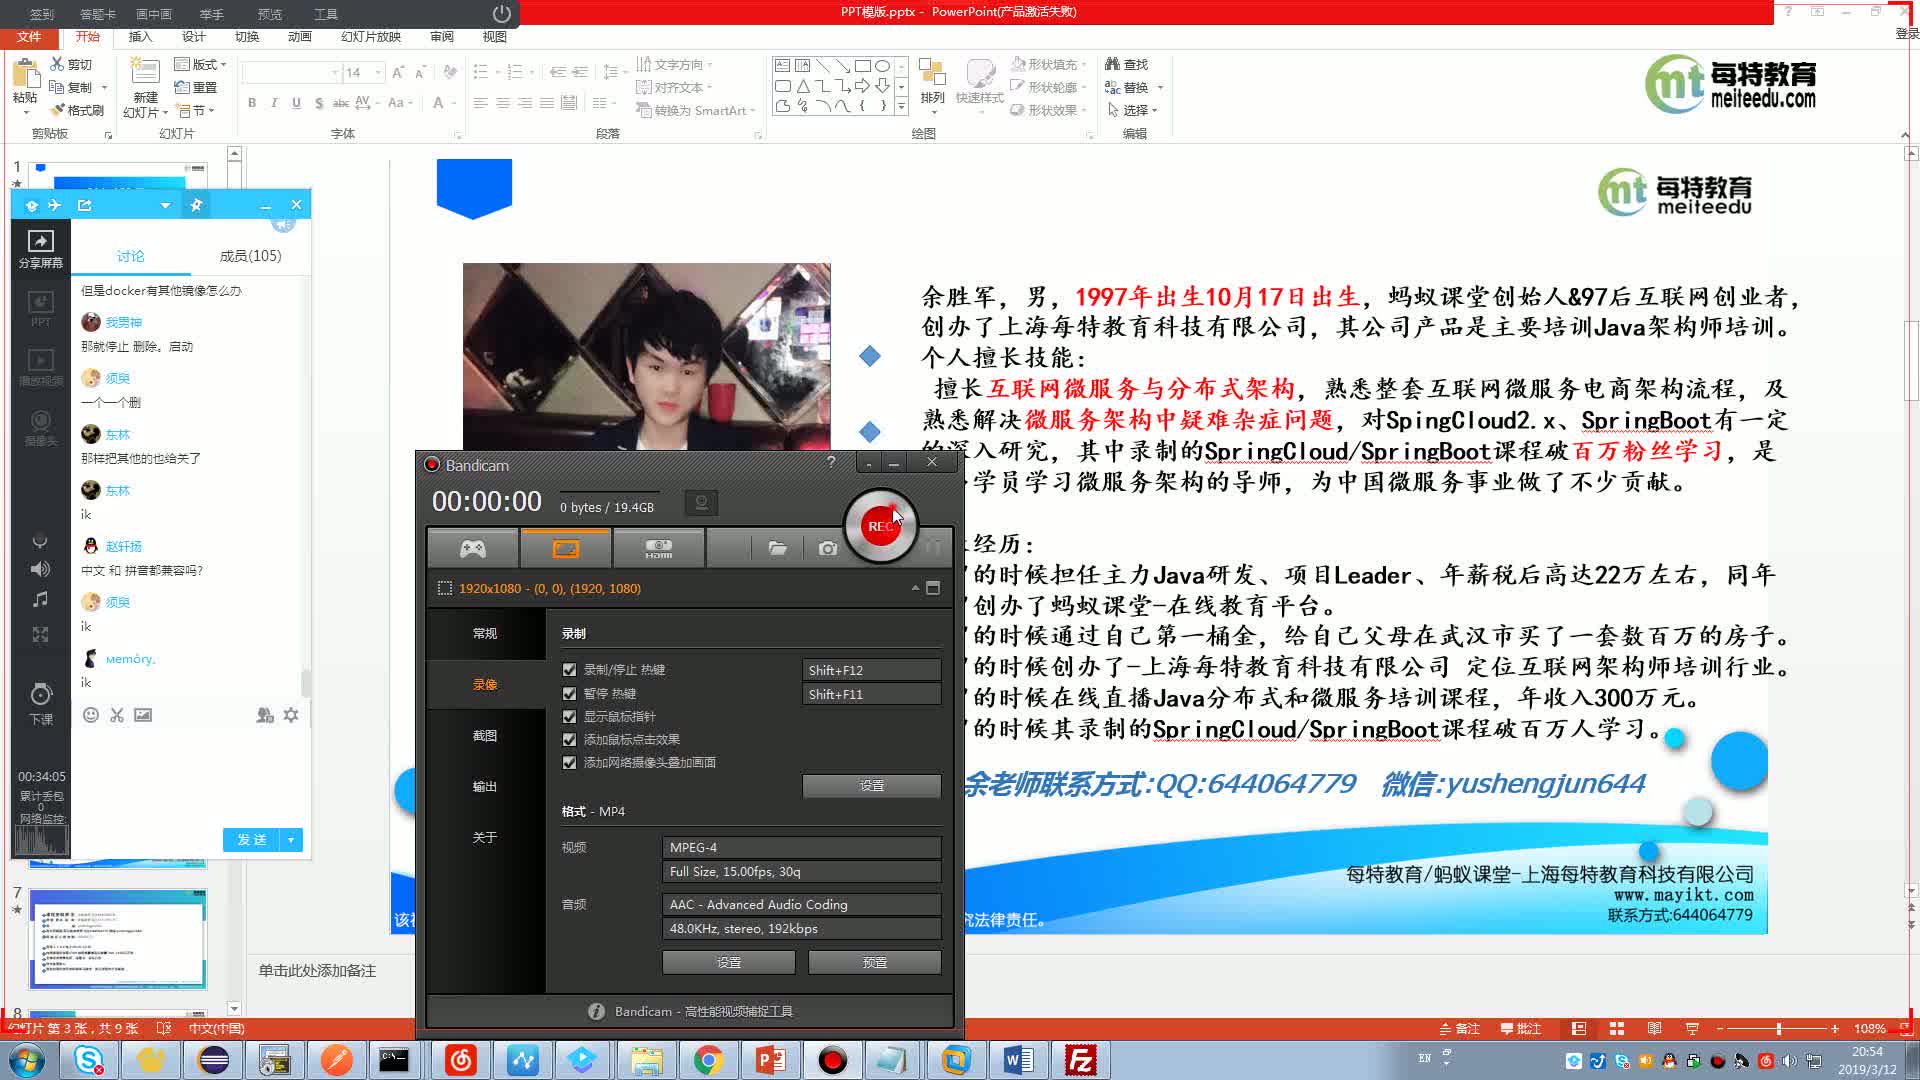This screenshot has height=1080, width=1920.
Task: Open send options arrow next to 发送
Action: coord(291,840)
